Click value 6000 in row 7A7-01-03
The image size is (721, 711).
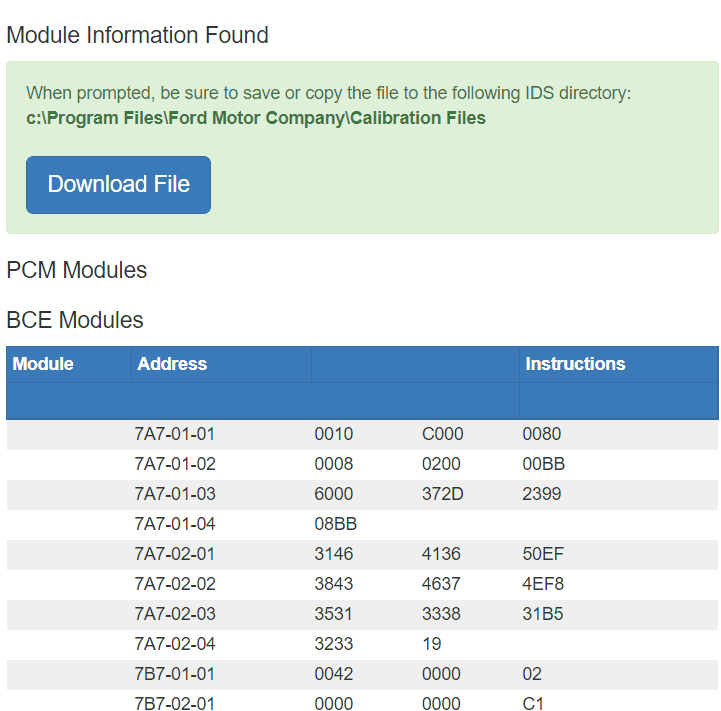pos(334,494)
